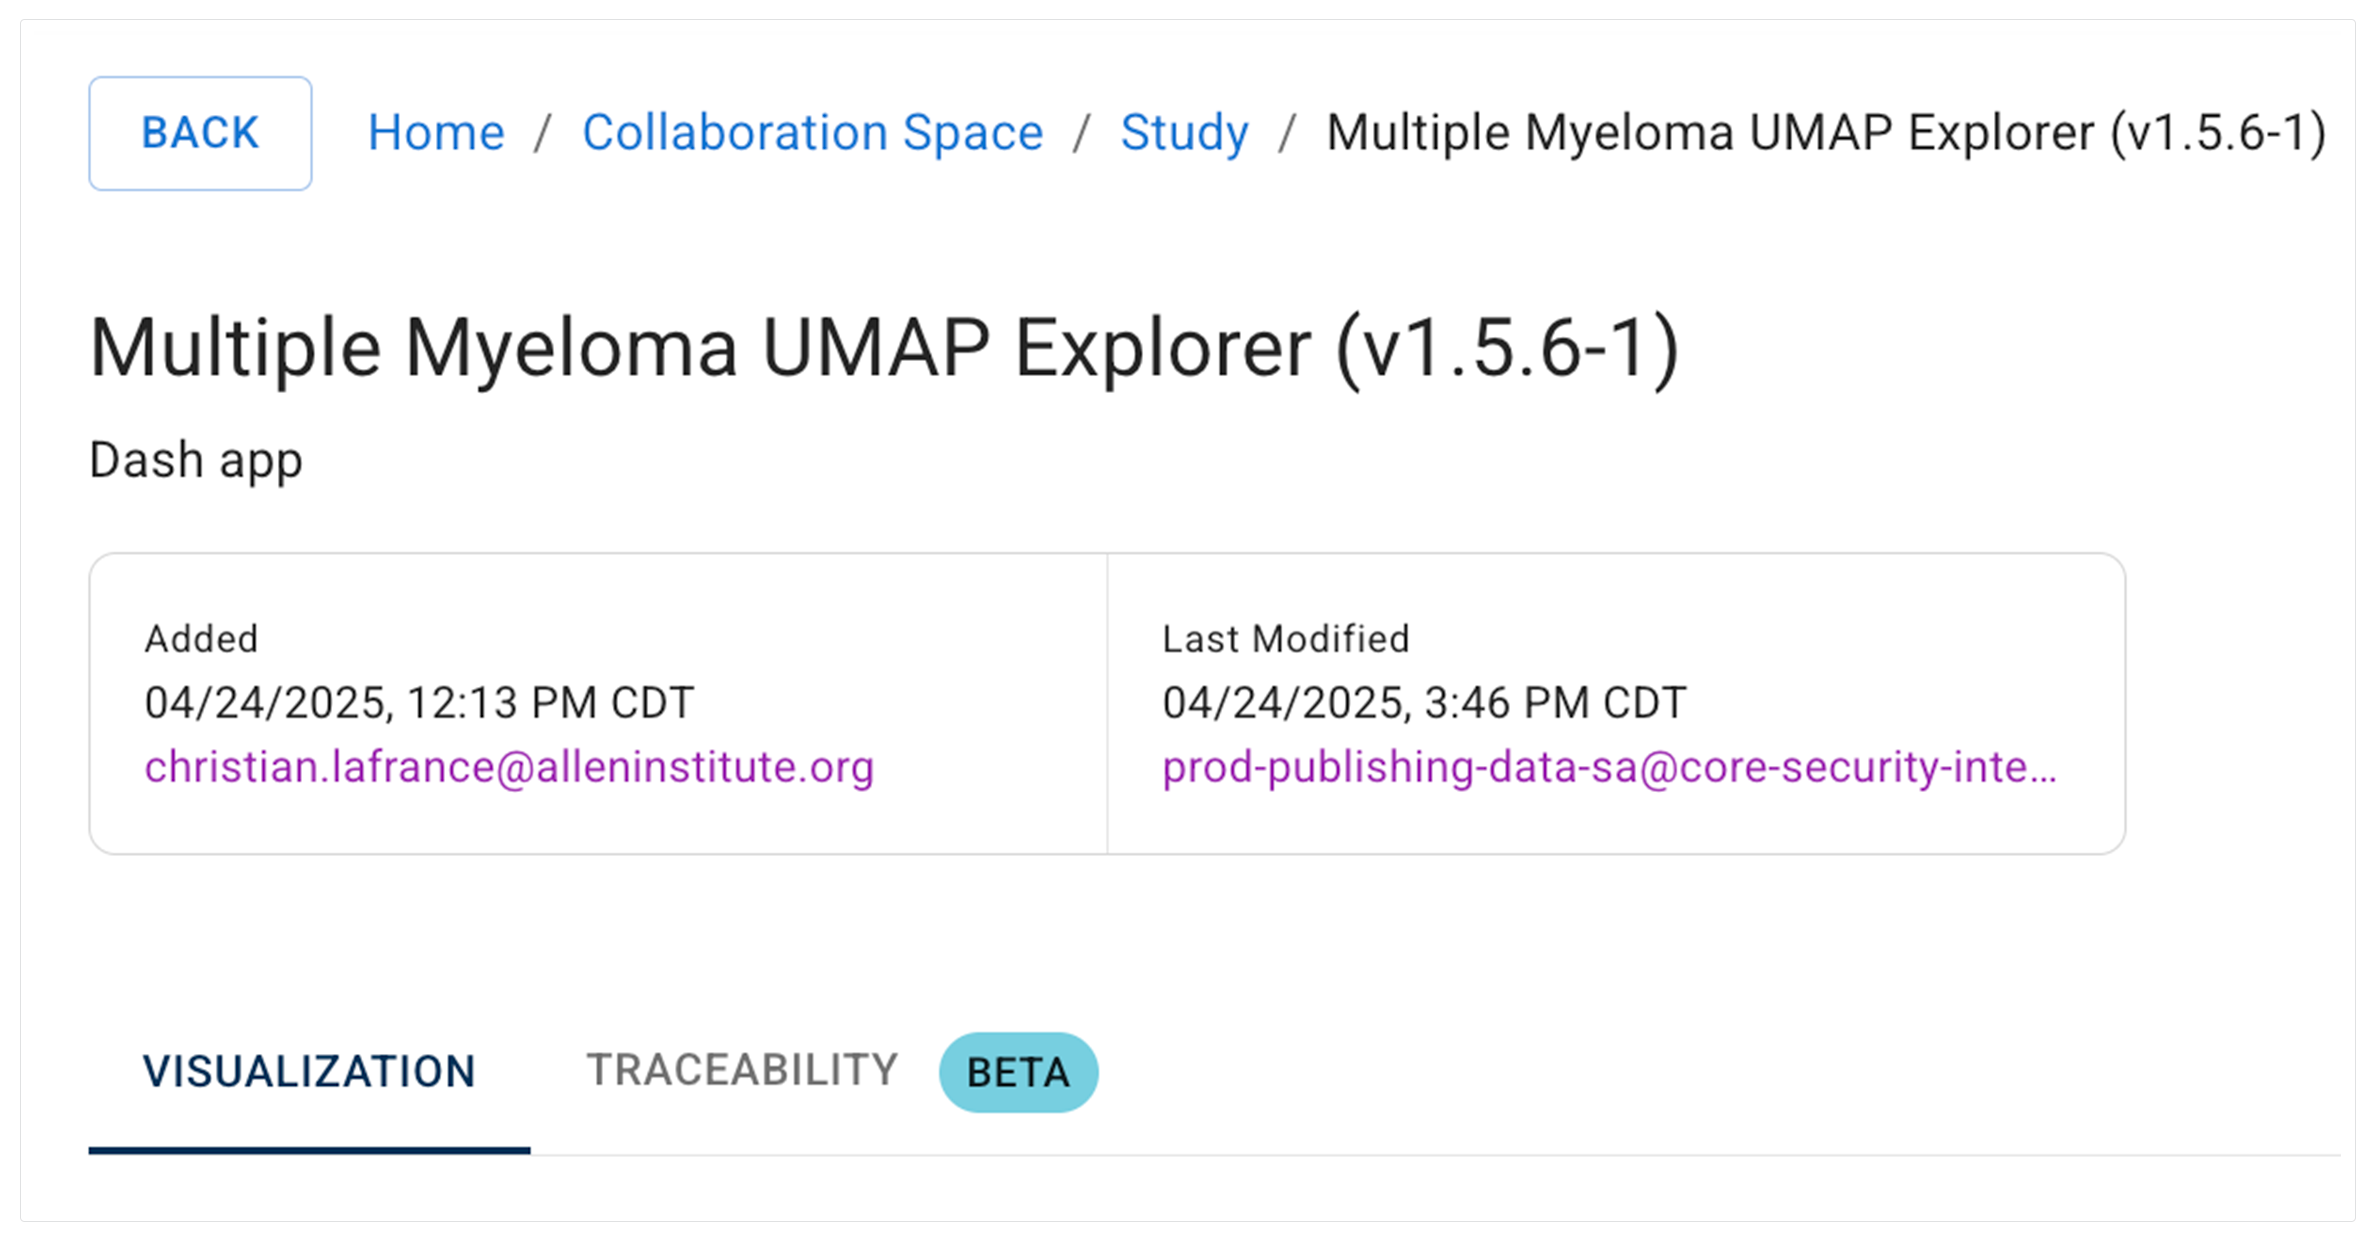The height and width of the screenshot is (1237, 2374).
Task: Switch to the VISUALIZATION tab
Action: 309,1072
